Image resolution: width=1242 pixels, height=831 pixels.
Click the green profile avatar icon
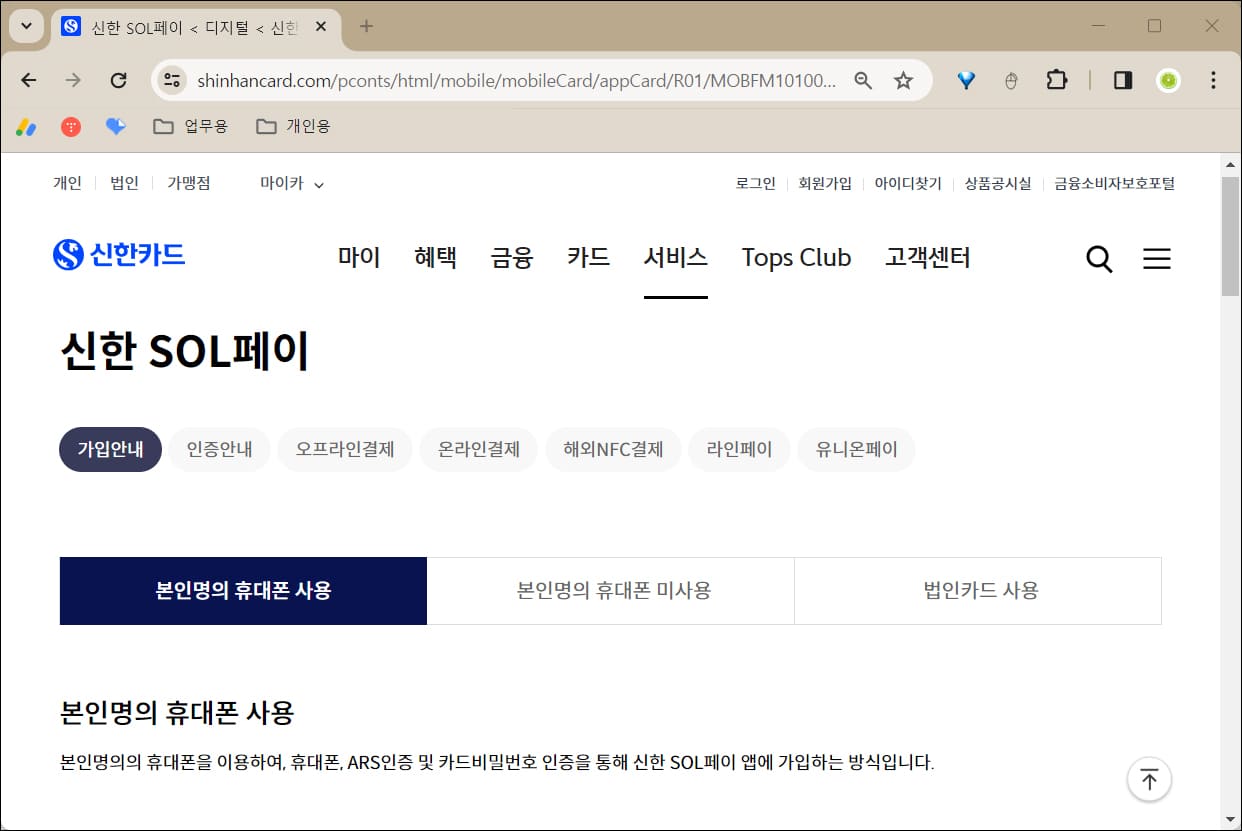[1168, 80]
